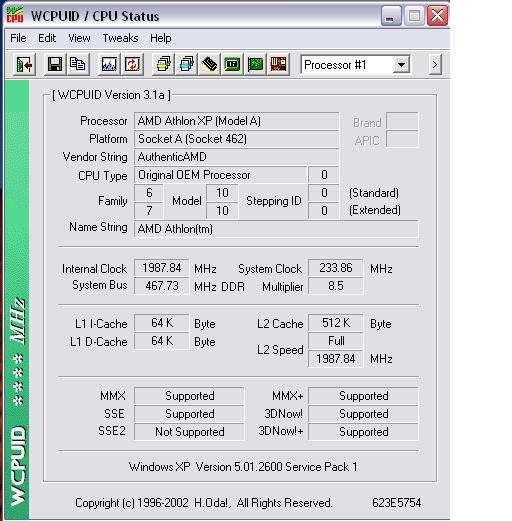Click the Internal Clock value 1987.84
This screenshot has width=512, height=521.
pos(162,268)
